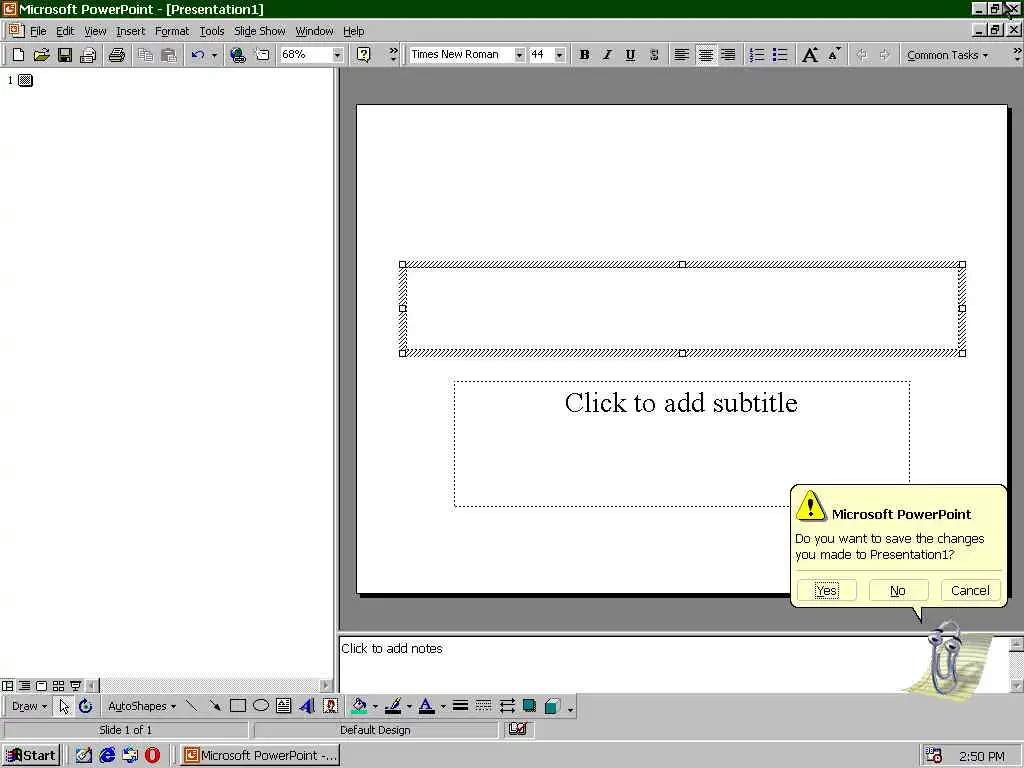Viewport: 1024px width, 768px height.
Task: Toggle Bold formatting
Action: tap(584, 55)
